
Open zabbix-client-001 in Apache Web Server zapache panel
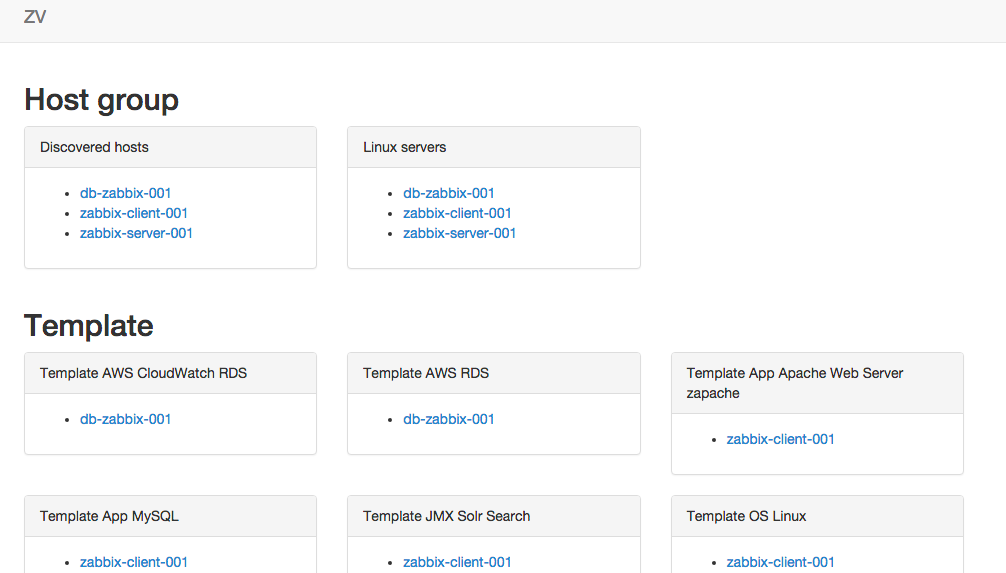click(780, 439)
